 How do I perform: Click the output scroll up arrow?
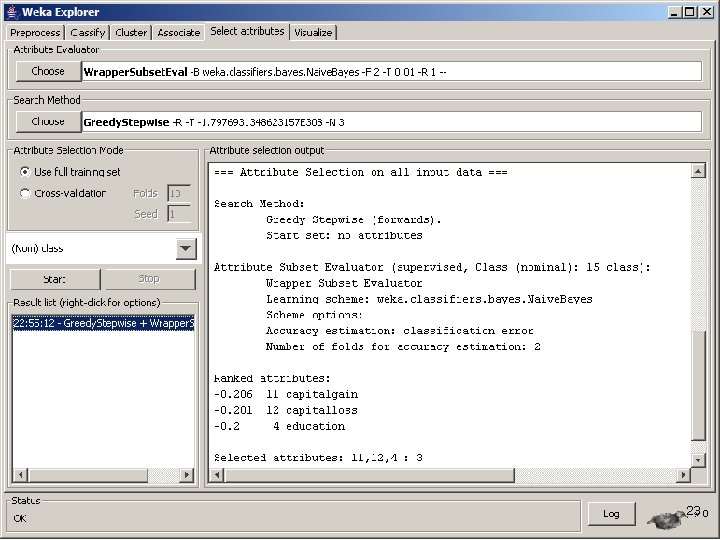click(x=698, y=171)
